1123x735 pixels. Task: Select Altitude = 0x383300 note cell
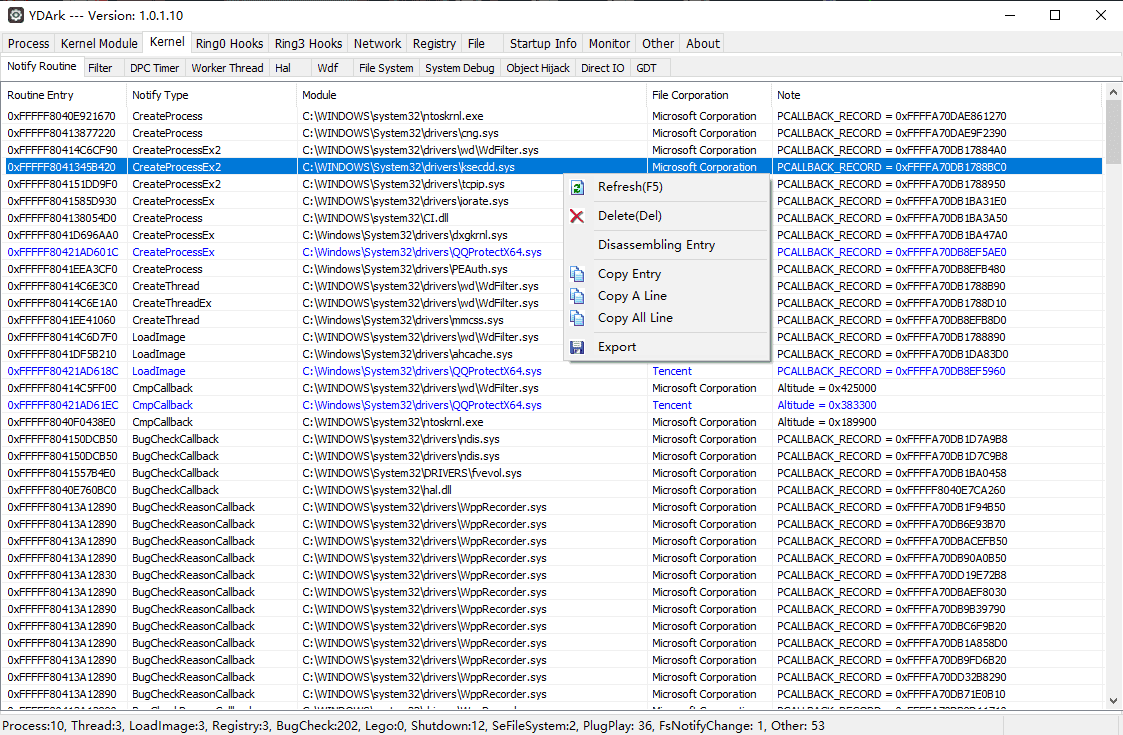pyautogui.click(x=826, y=405)
